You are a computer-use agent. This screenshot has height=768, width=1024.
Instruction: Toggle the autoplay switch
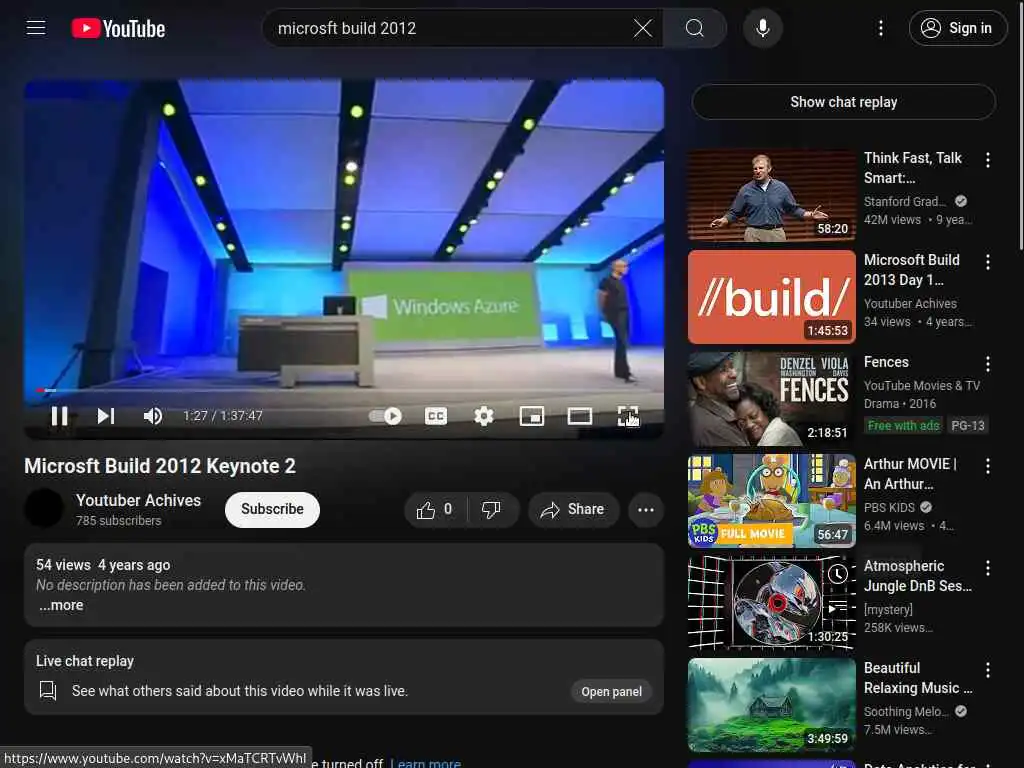[x=385, y=416]
